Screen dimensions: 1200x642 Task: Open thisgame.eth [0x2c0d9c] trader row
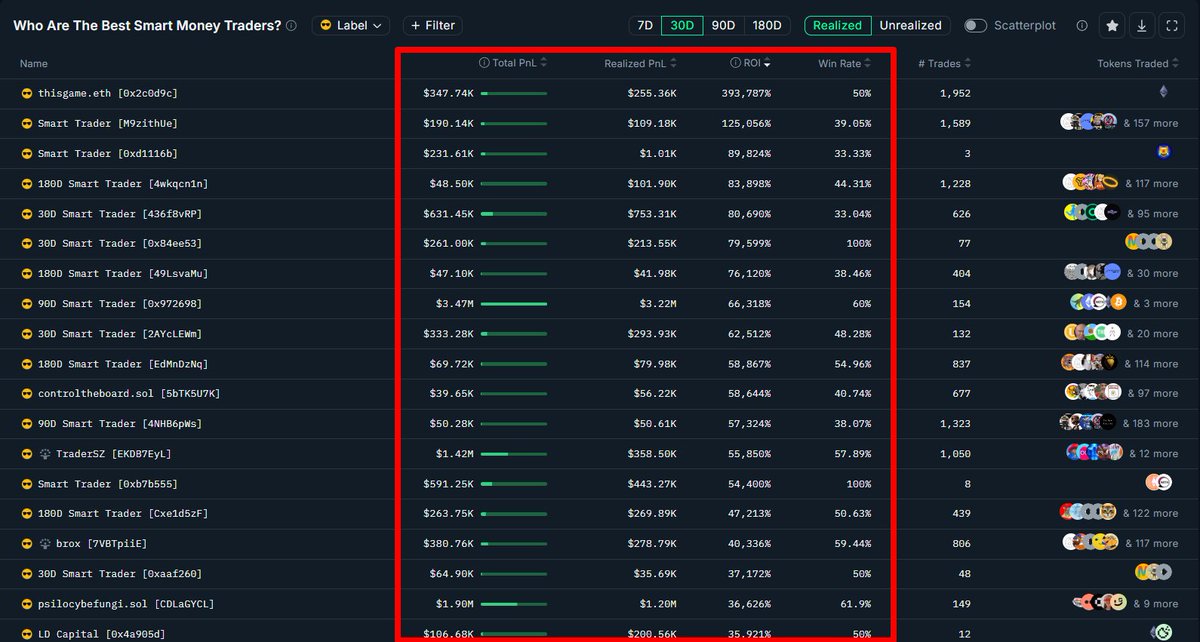(x=600, y=93)
